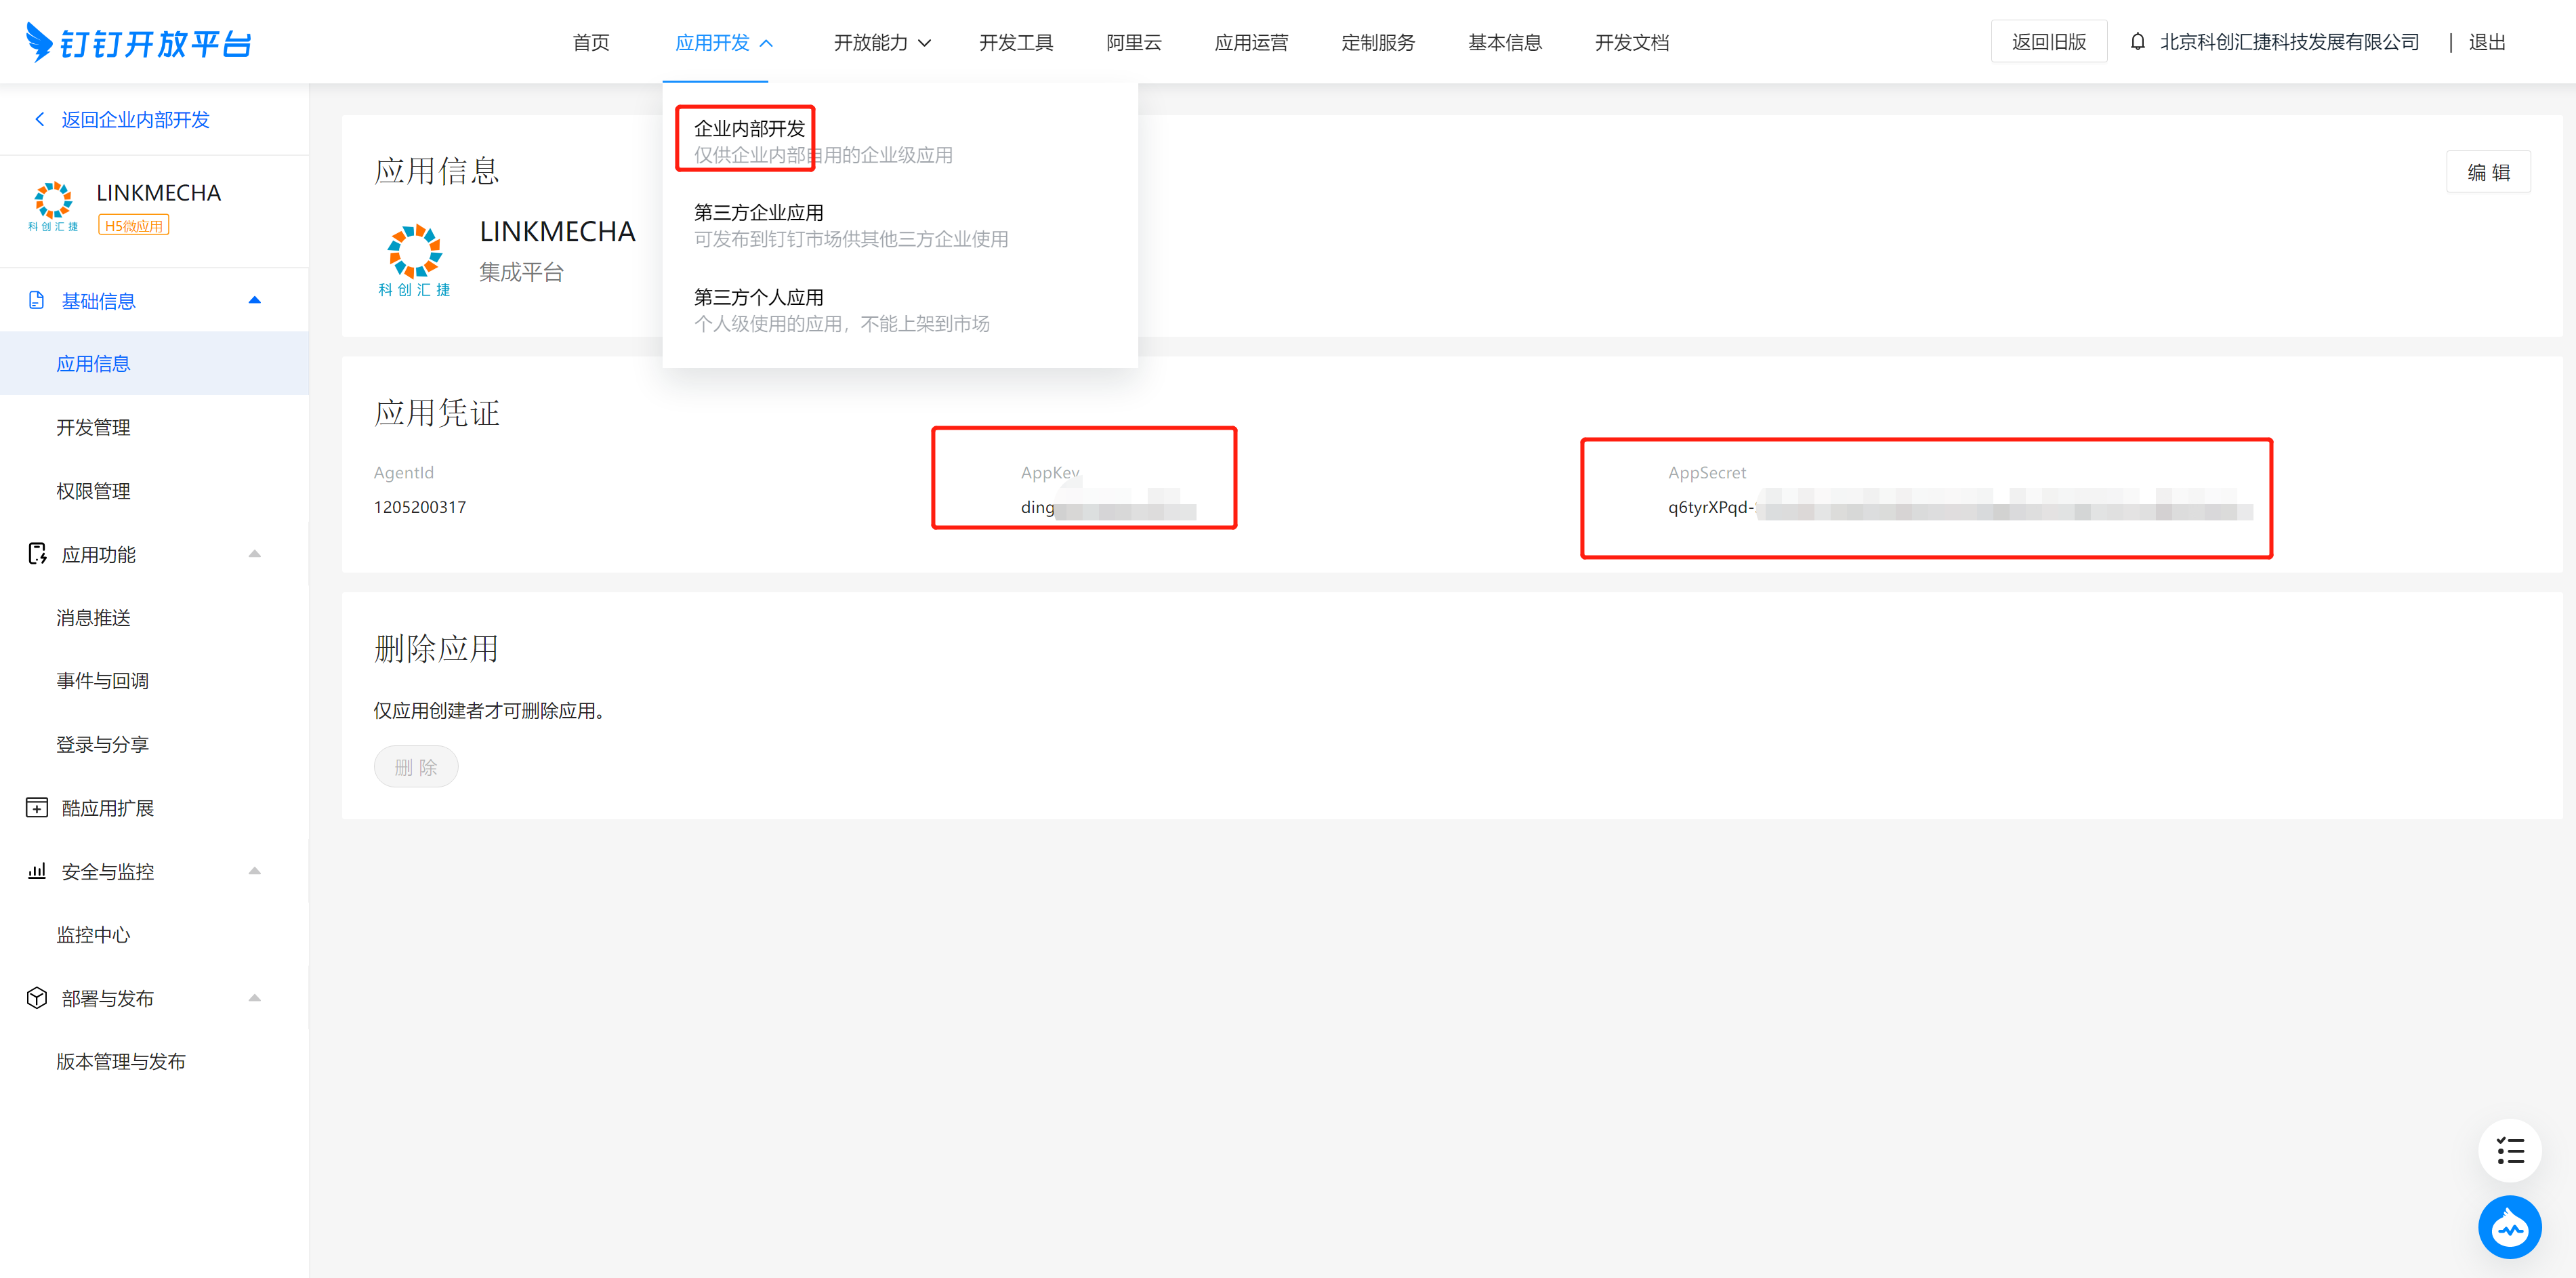Open the blue assistant chat icon
Image resolution: width=2576 pixels, height=1278 pixels.
coord(2510,1227)
